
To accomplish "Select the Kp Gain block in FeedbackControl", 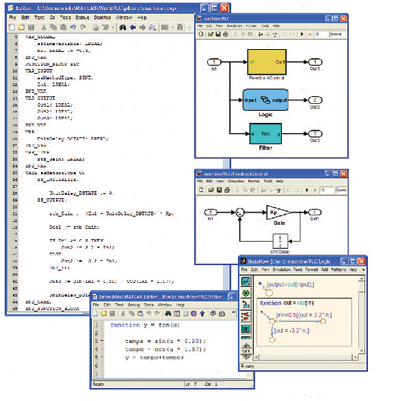I will pos(278,212).
